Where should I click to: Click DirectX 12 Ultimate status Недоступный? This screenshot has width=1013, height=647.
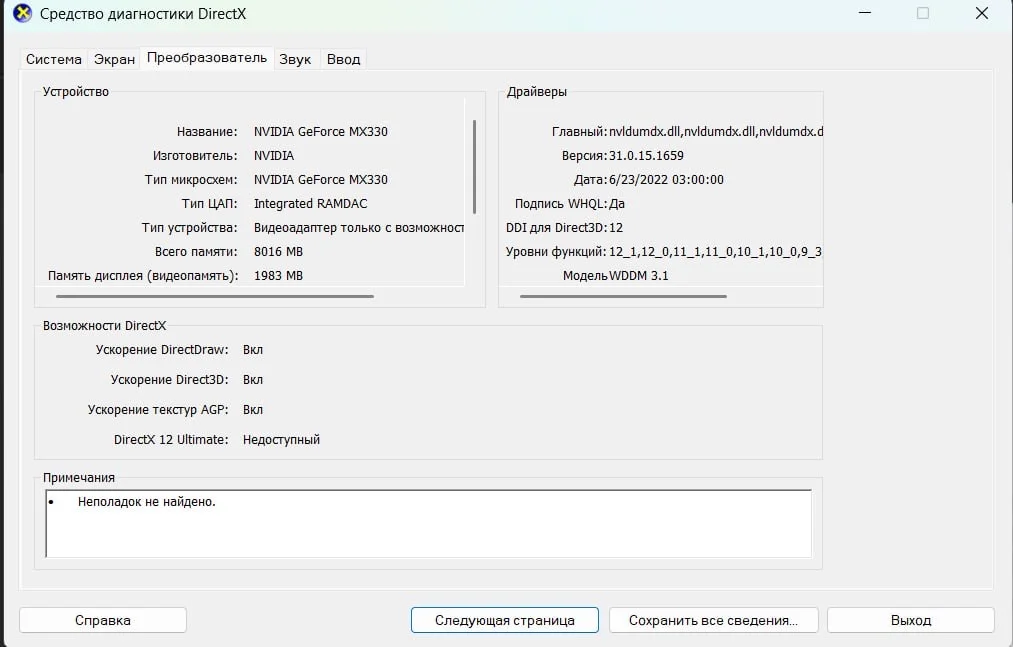pyautogui.click(x=281, y=440)
